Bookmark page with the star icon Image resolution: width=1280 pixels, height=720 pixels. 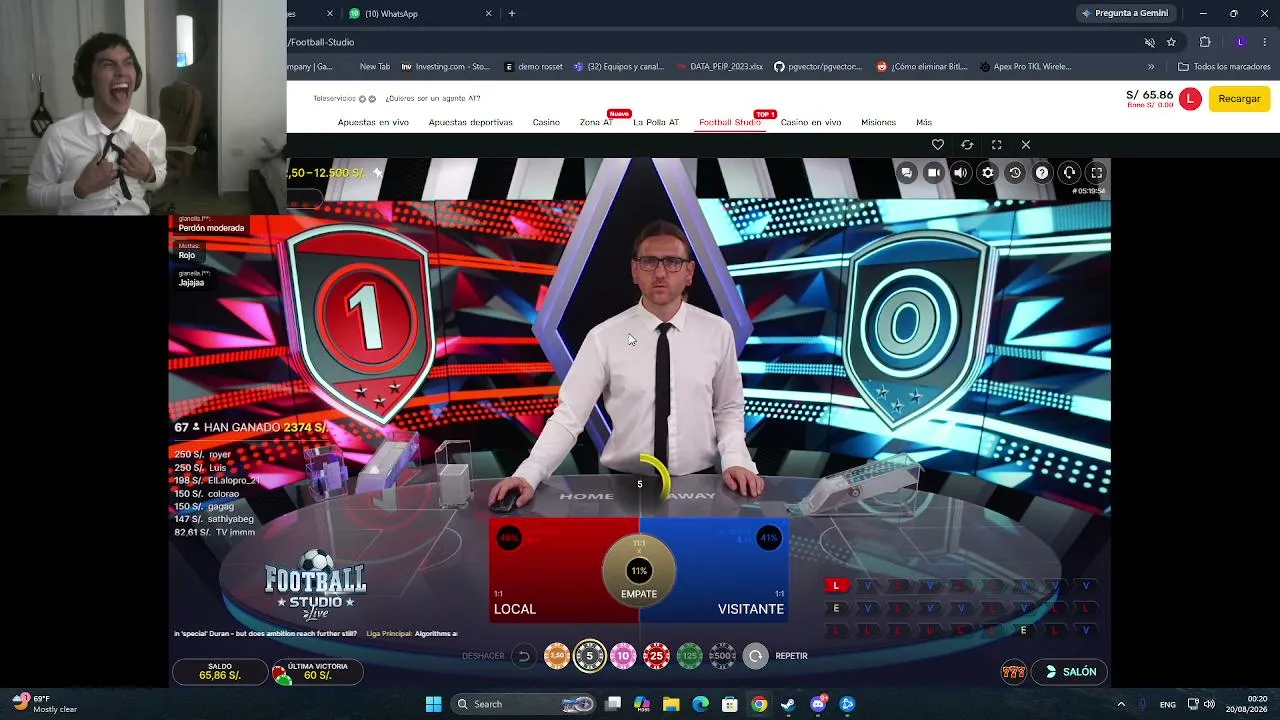pyautogui.click(x=1171, y=42)
